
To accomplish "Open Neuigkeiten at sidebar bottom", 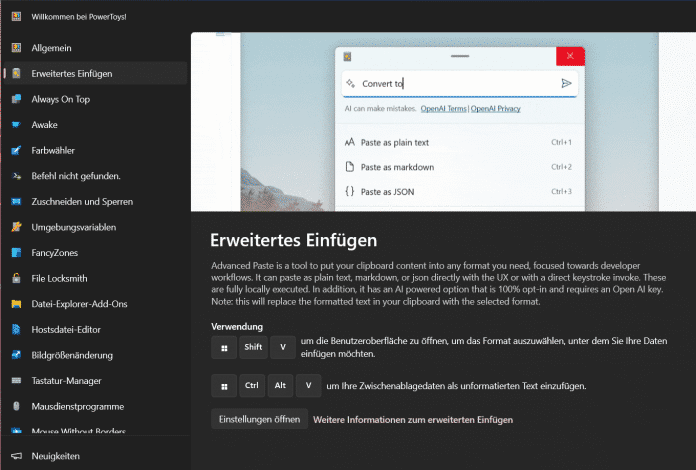I will click(x=95, y=456).
